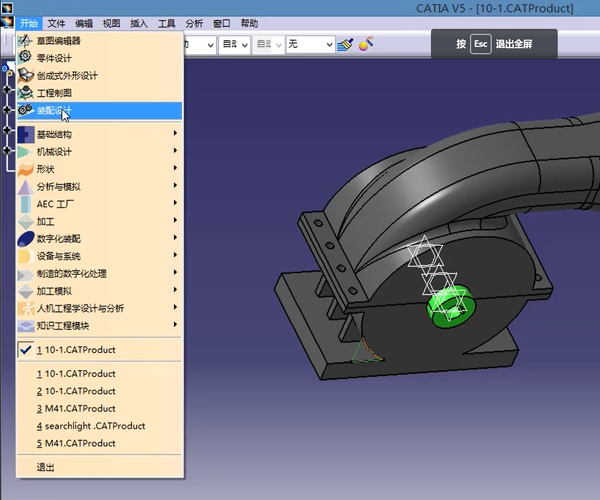Click the AEC 工厂 category icon
Screen dimensions: 600x500
[26, 204]
